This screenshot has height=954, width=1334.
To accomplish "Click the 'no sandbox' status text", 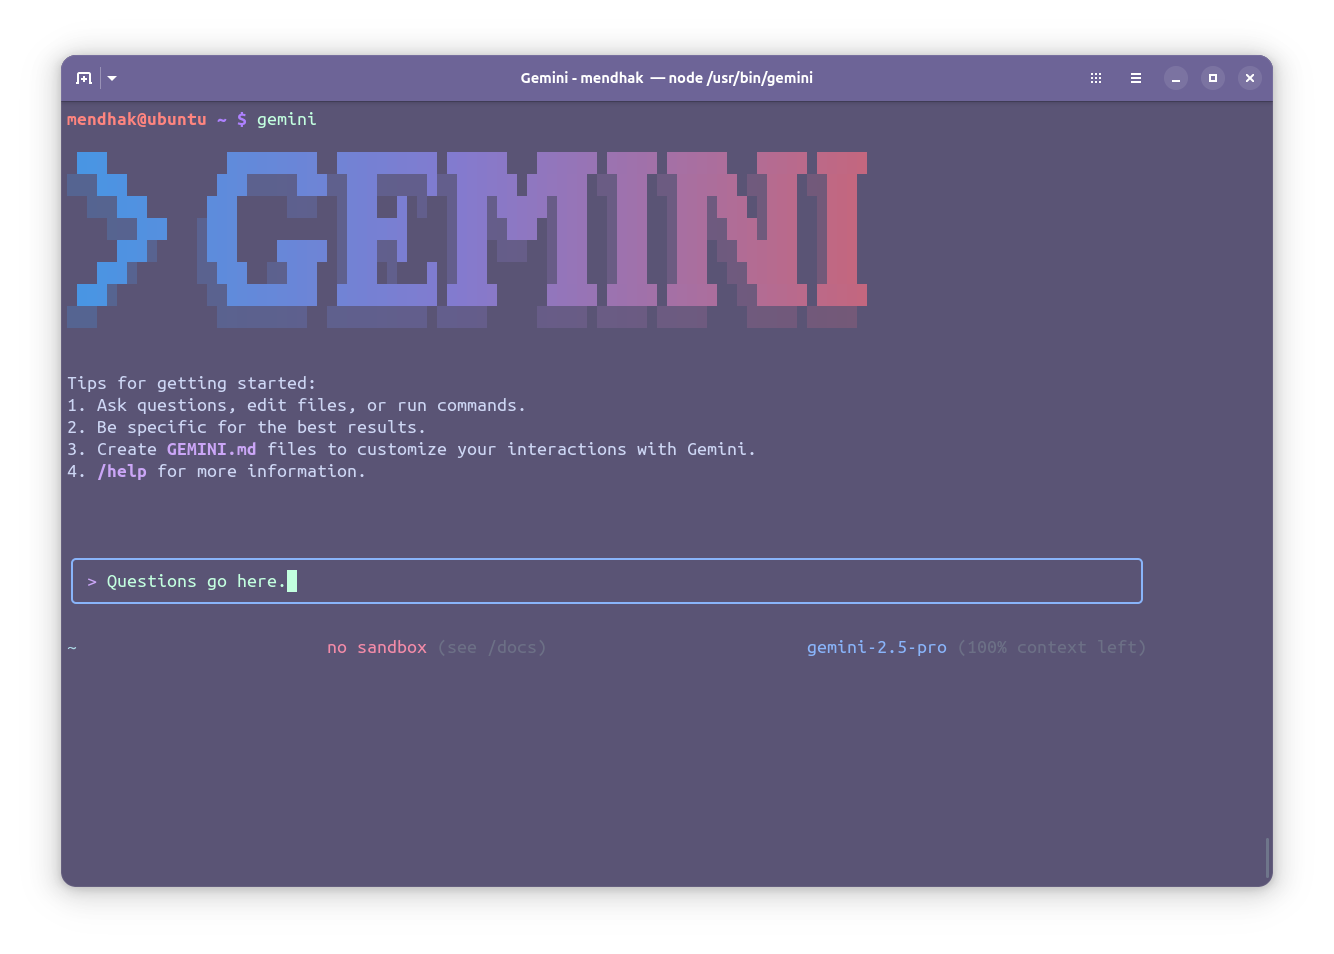I will click(x=377, y=647).
